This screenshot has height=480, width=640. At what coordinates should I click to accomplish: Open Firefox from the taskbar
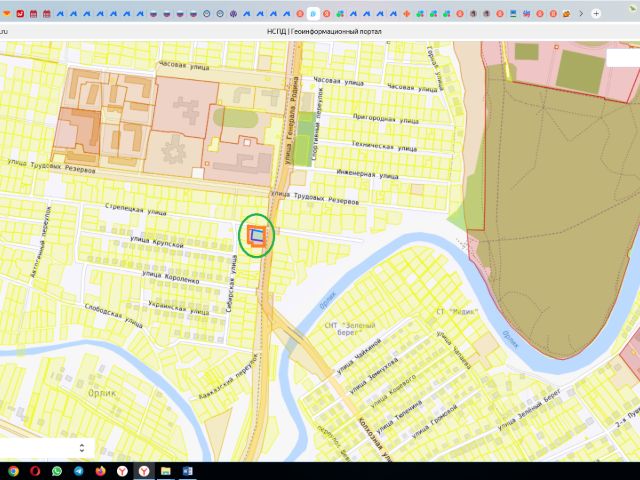pyautogui.click(x=100, y=471)
